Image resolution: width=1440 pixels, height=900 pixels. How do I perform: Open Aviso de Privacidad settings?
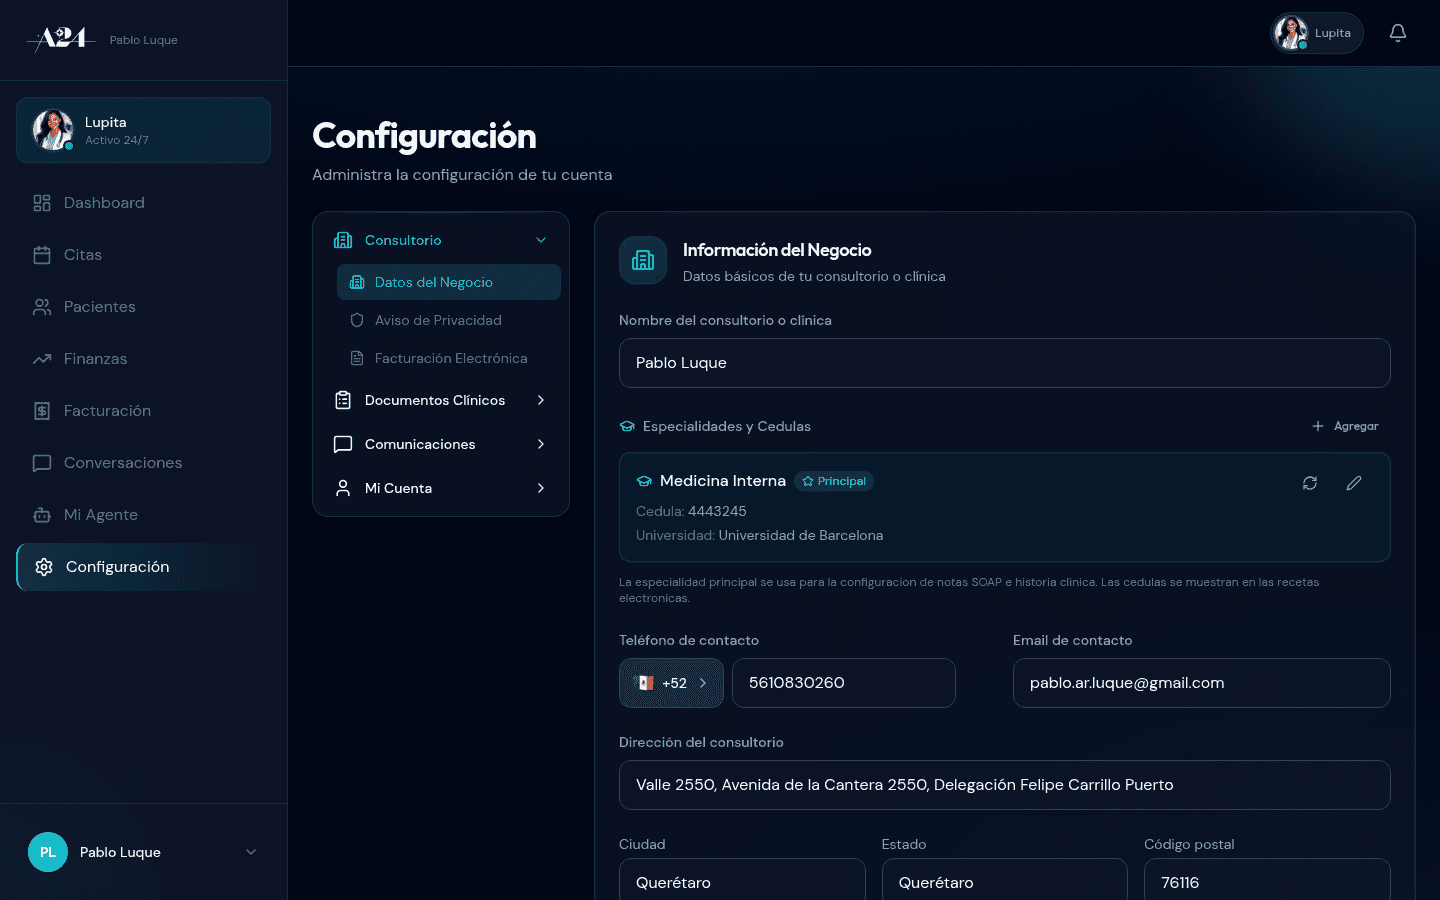click(437, 320)
